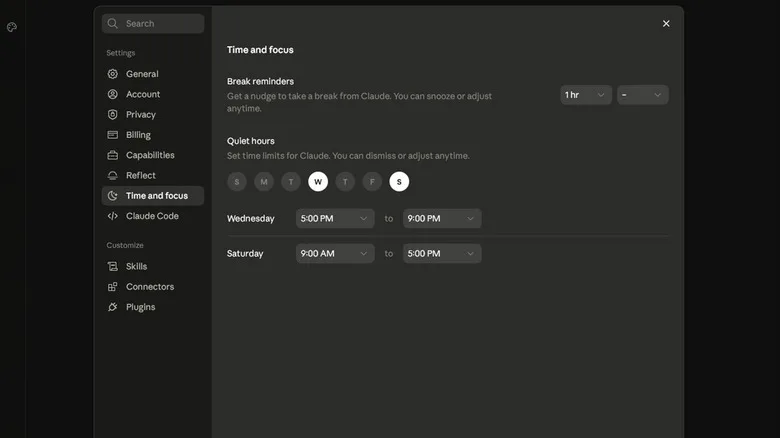Open the Reflect settings page
The image size is (780, 438).
(x=153, y=175)
